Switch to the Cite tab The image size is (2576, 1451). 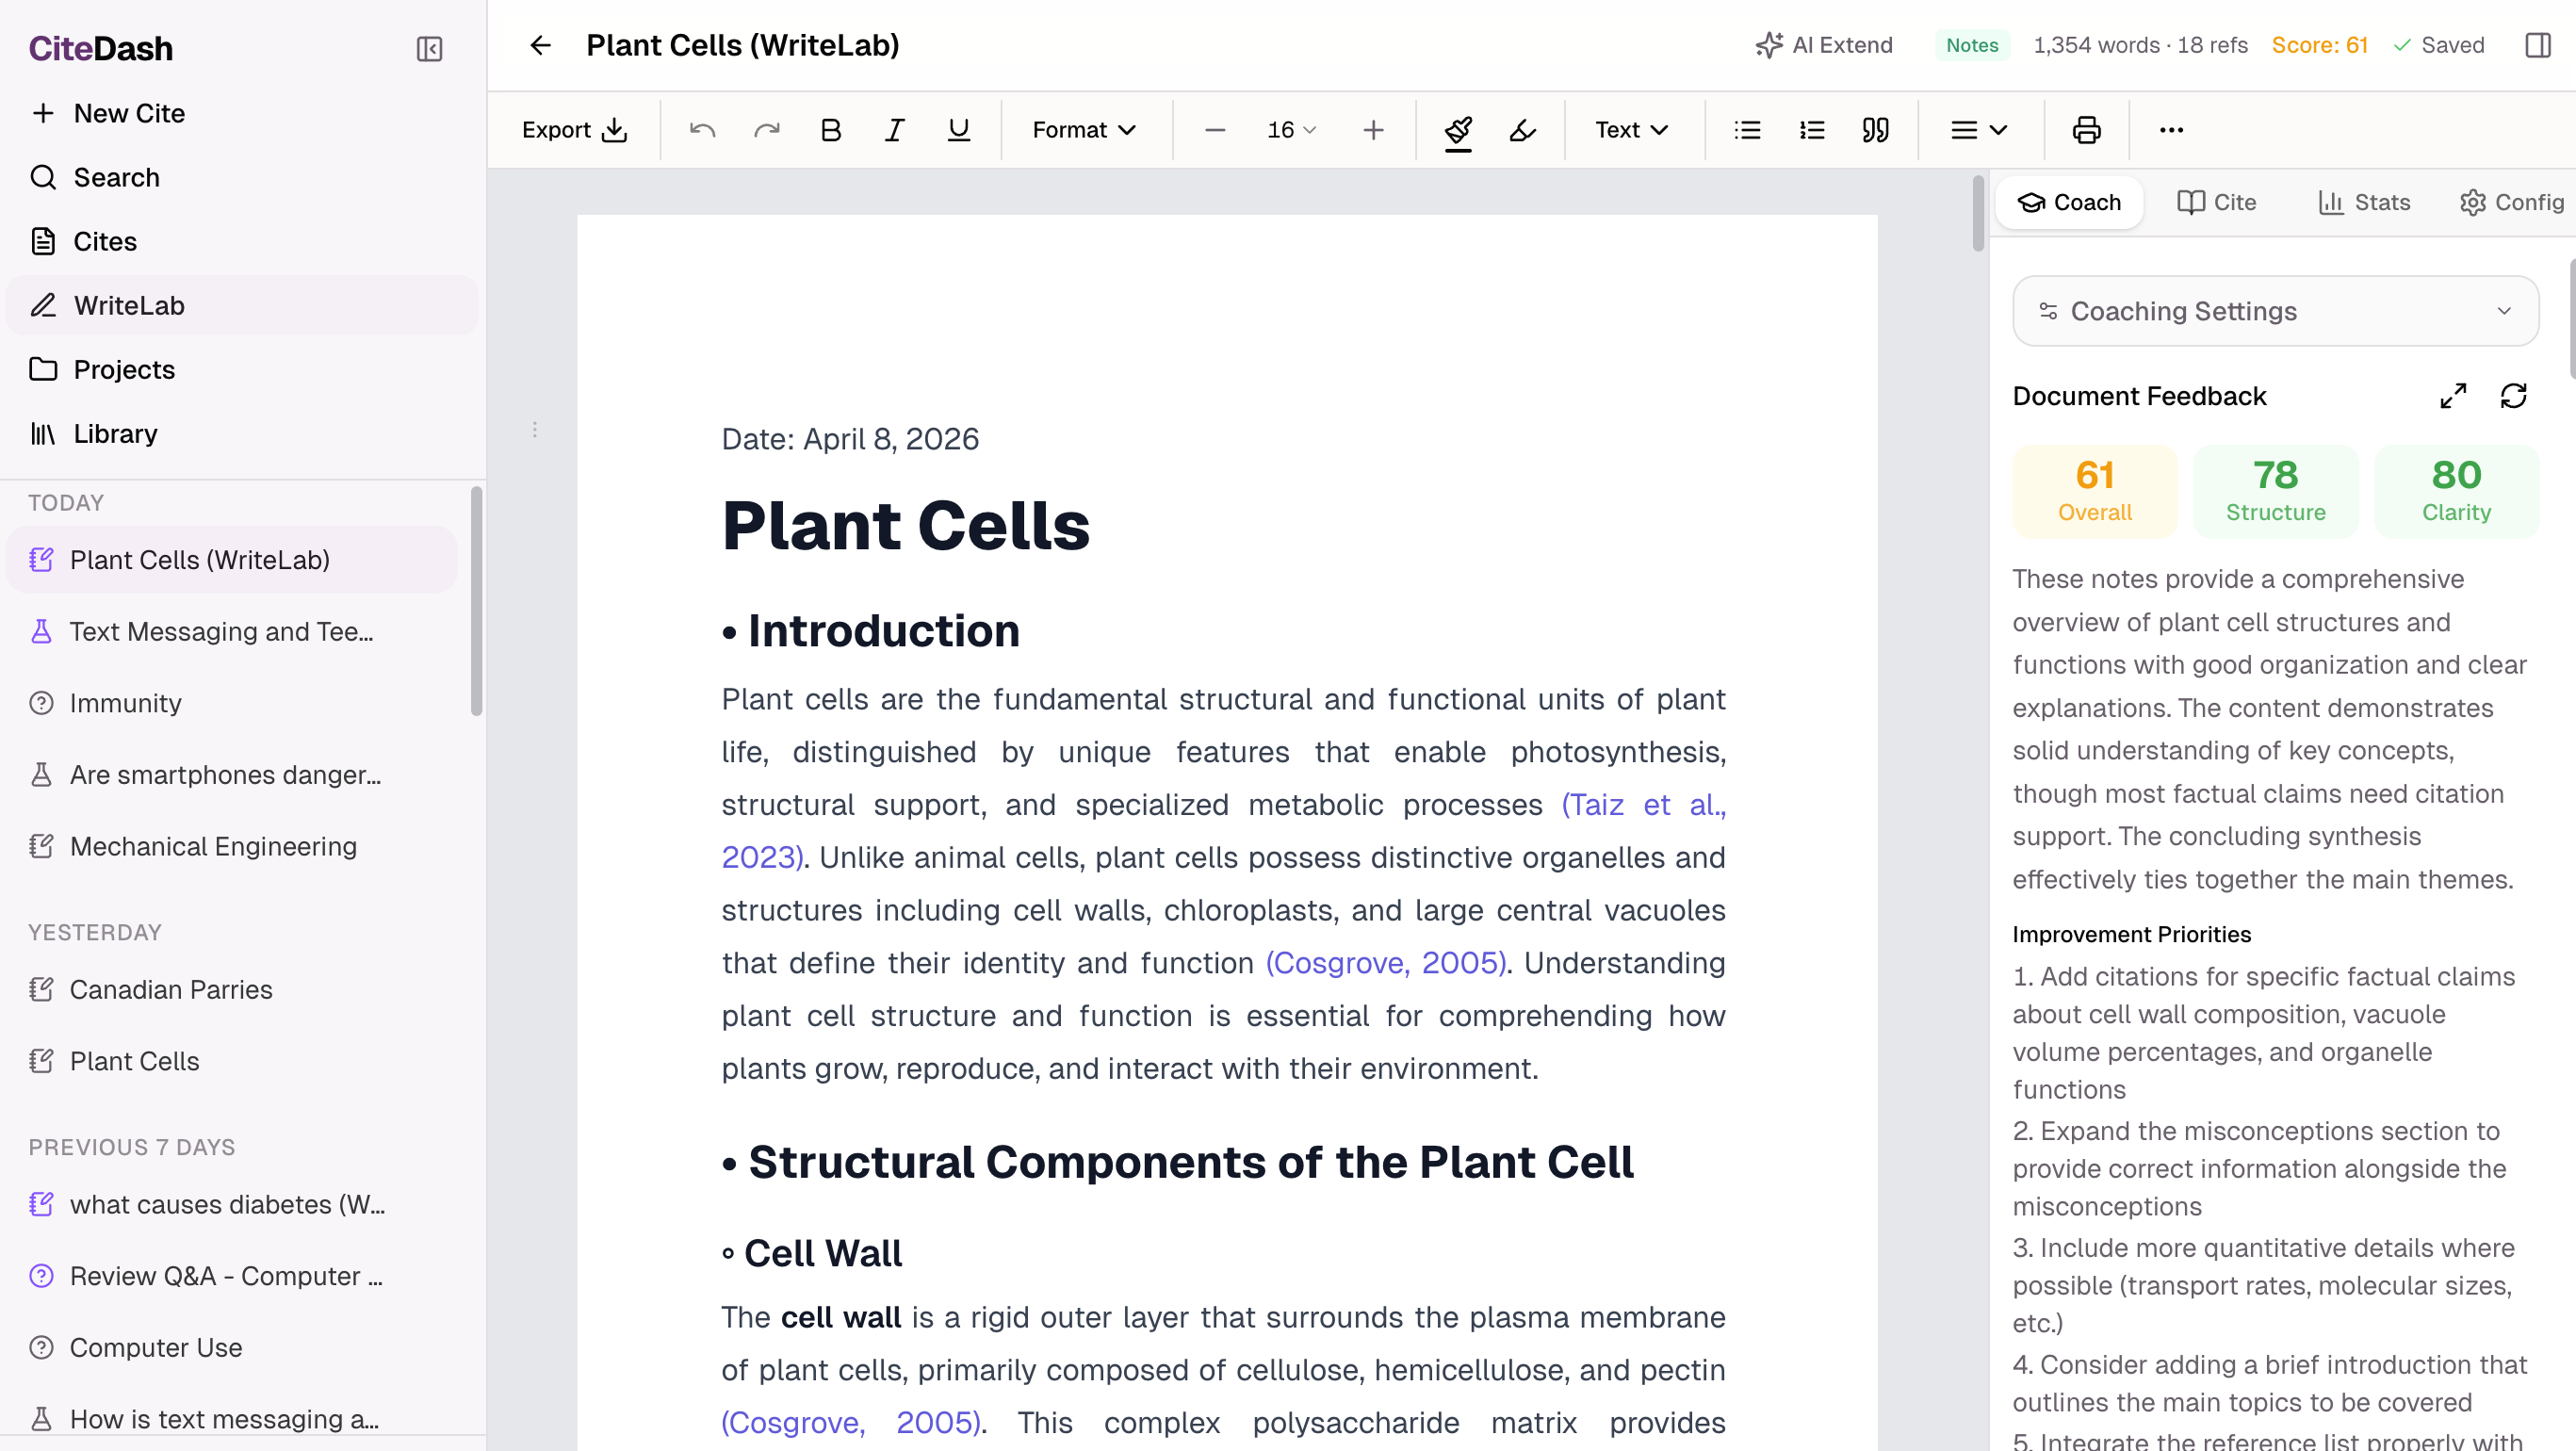click(2217, 202)
